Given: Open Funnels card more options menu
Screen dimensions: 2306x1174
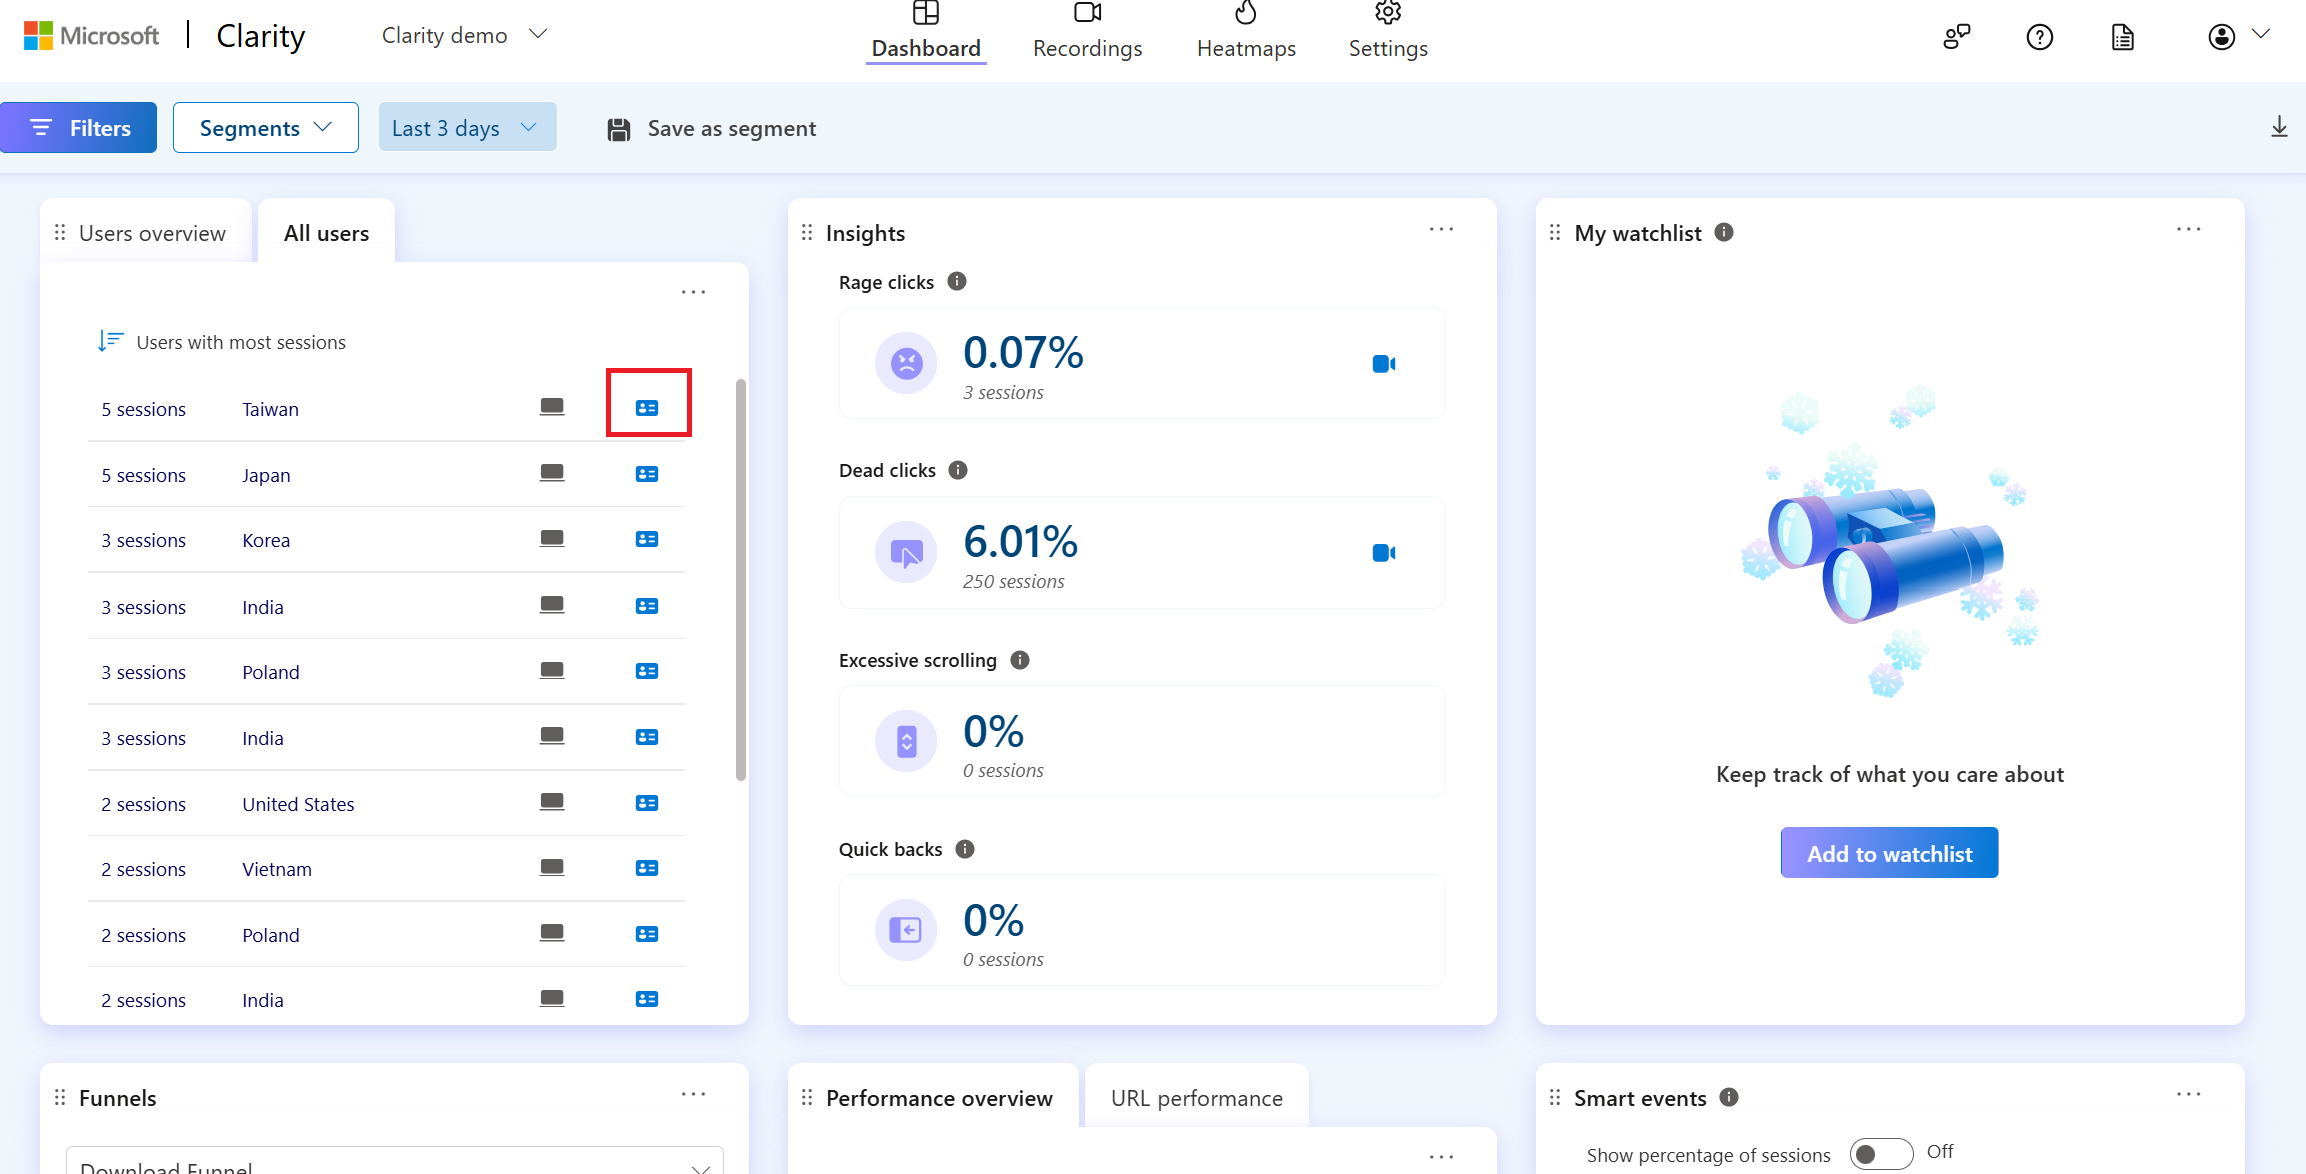Looking at the screenshot, I should coord(693,1094).
